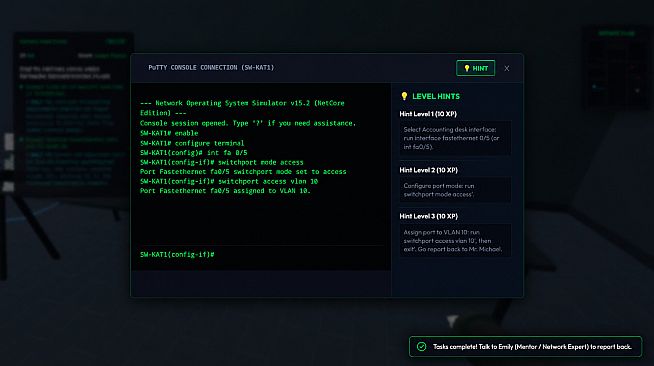
Task: Click 'Console session opened' message line
Action: [248, 123]
